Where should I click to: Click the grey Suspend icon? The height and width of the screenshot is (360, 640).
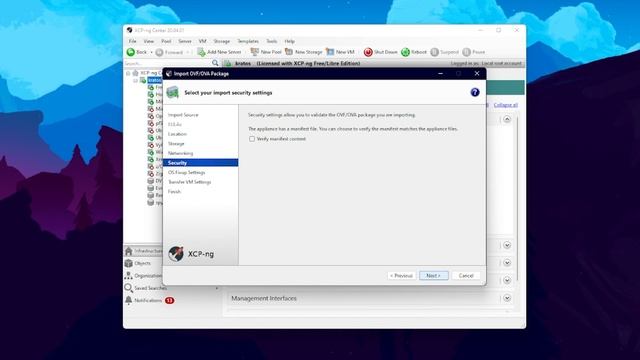(435, 52)
